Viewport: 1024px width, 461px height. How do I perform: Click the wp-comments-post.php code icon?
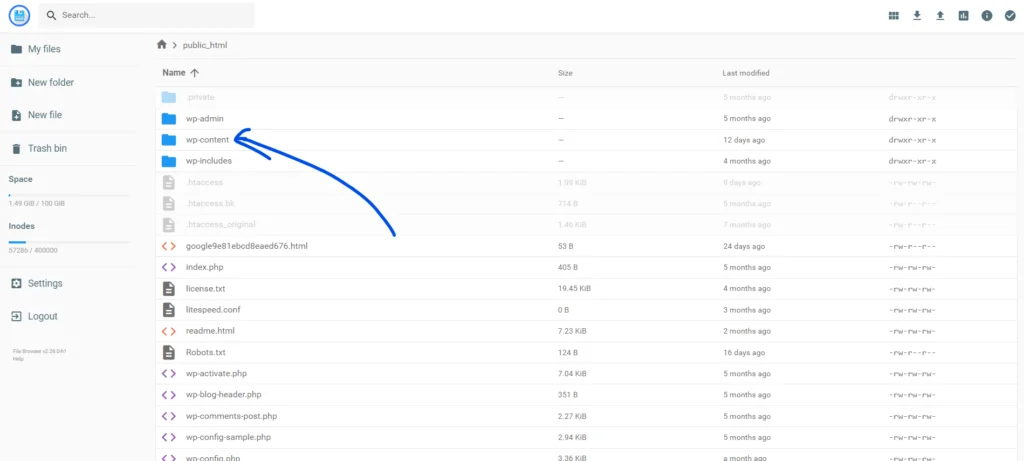click(x=168, y=416)
